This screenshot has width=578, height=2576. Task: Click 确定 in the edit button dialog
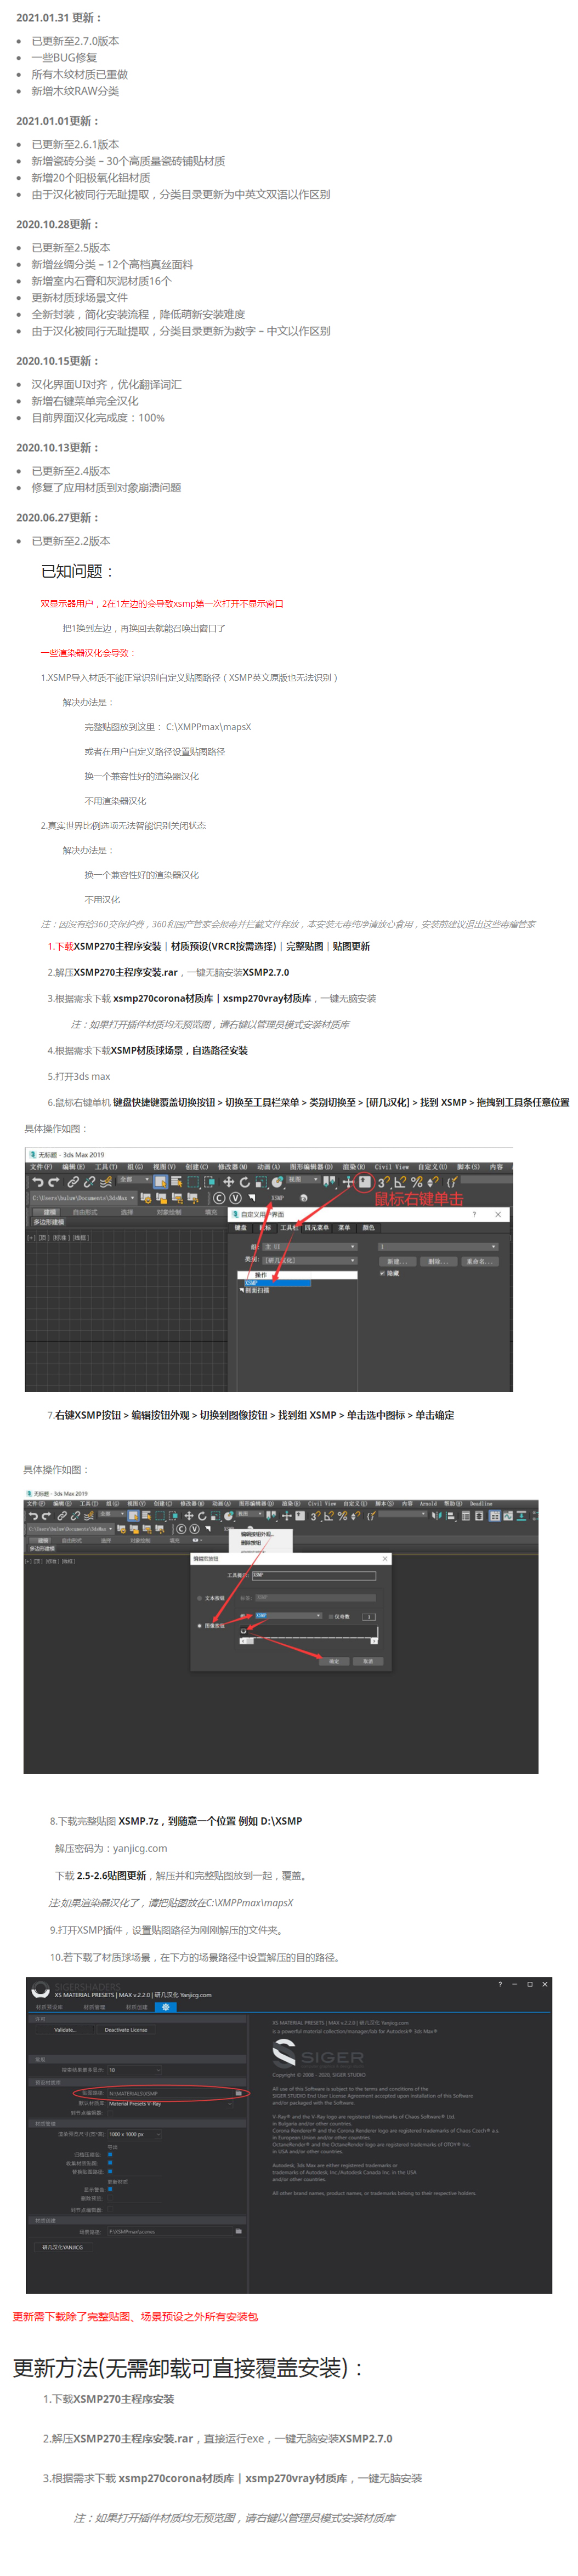[x=333, y=1661]
